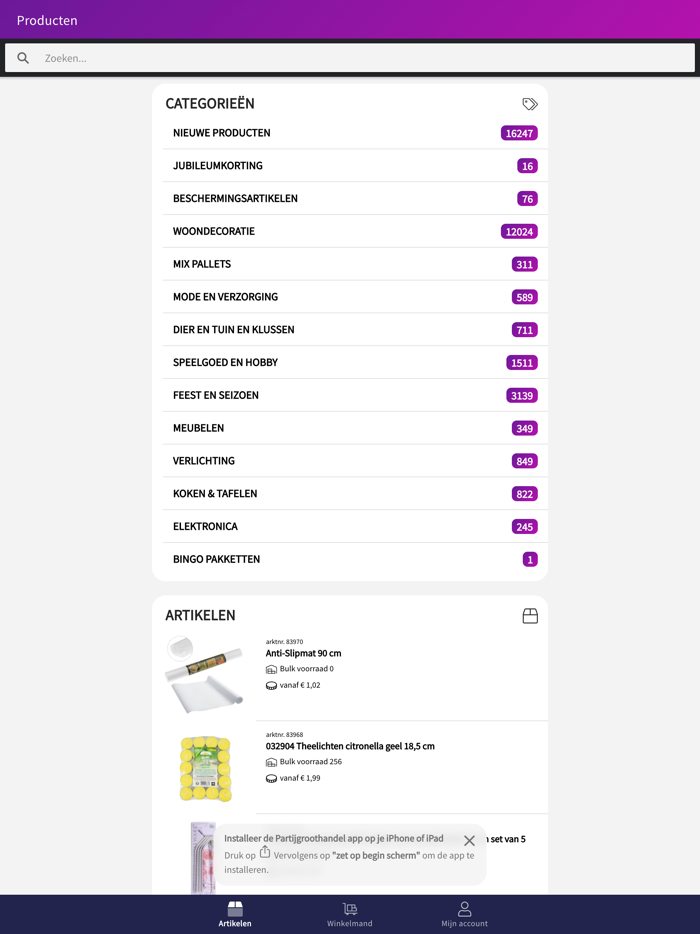Select the Woondecoratie category
700x934 pixels.
[x=214, y=231]
